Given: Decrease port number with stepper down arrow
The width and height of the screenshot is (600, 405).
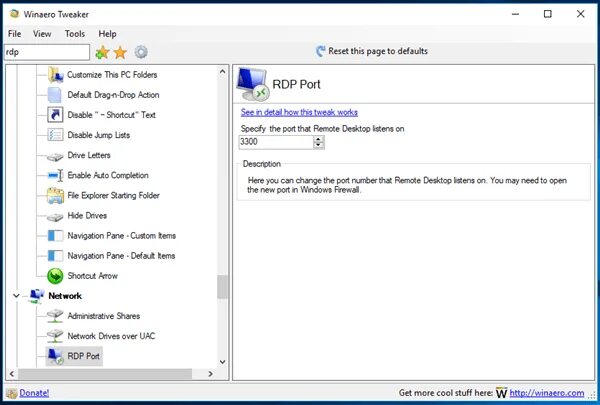Looking at the screenshot, I should click(x=318, y=145).
